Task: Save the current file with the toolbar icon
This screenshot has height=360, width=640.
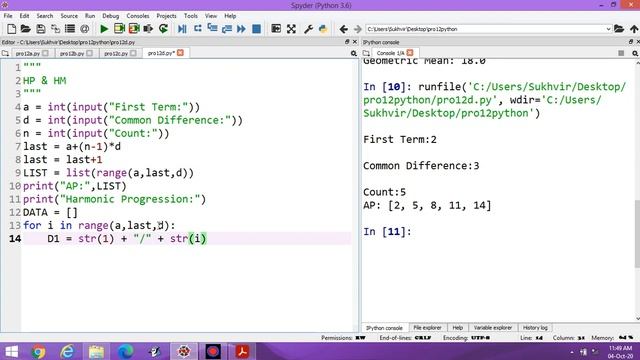Action: 40,29
